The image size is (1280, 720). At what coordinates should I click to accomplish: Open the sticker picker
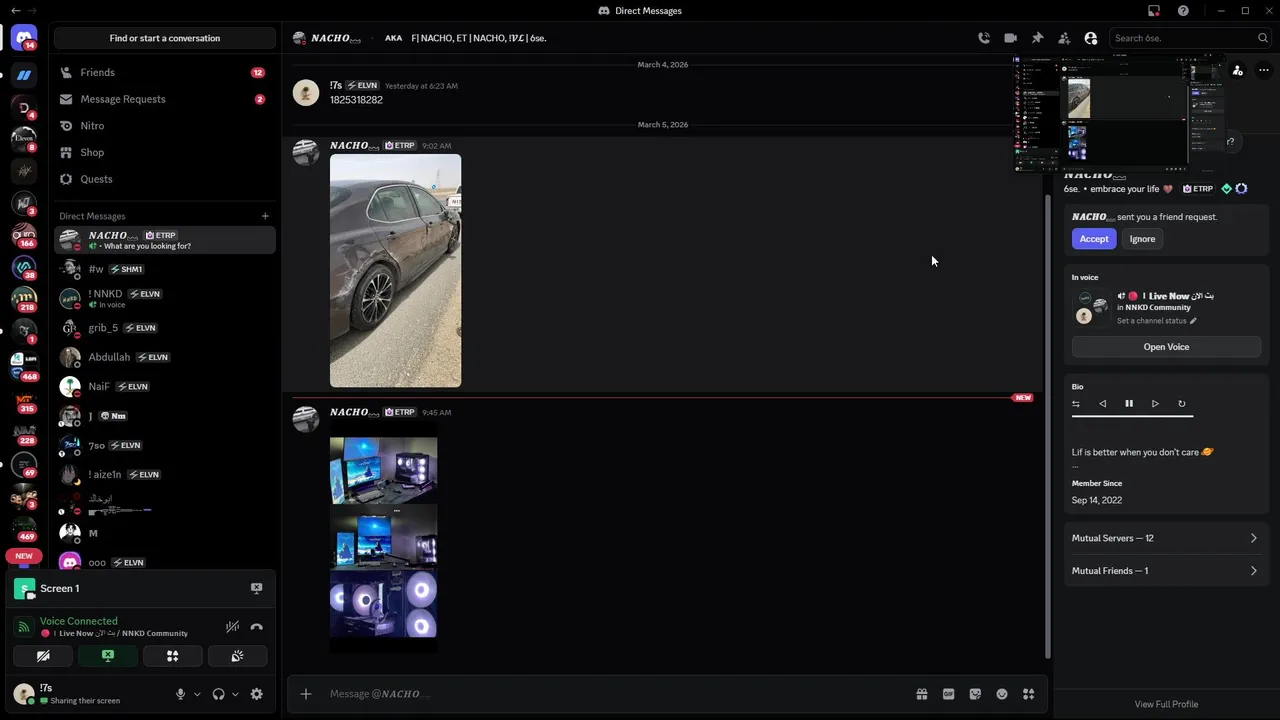point(975,694)
